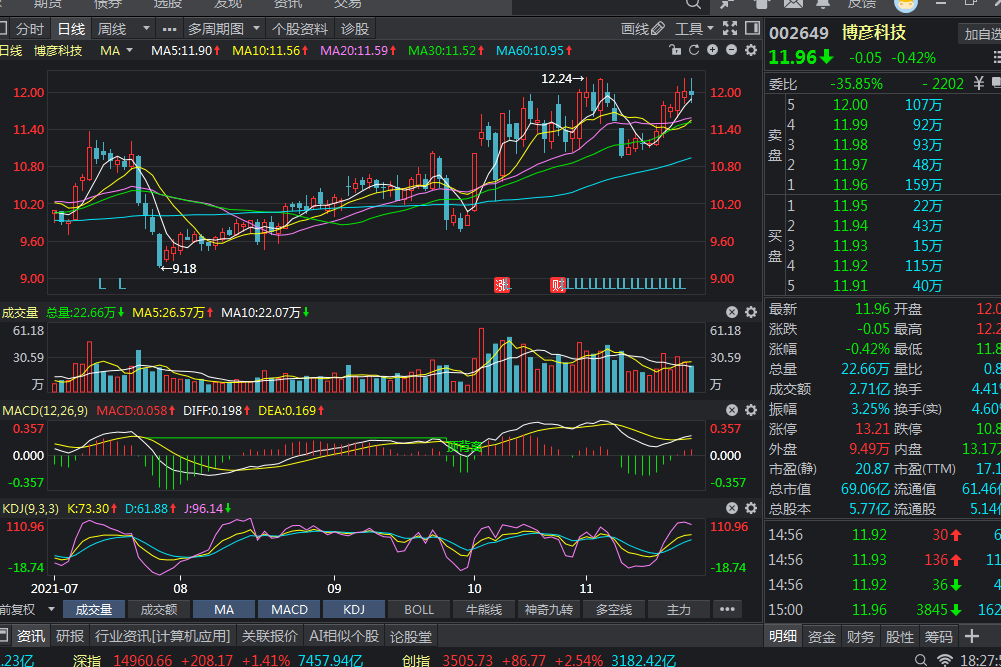1001x667 pixels.
Task: Open settings gear for MACD indicator
Action: tap(750, 410)
